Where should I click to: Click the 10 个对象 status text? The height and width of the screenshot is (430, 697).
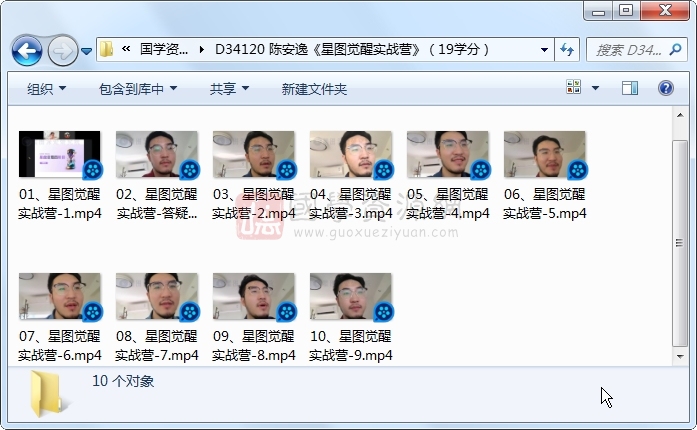123,381
